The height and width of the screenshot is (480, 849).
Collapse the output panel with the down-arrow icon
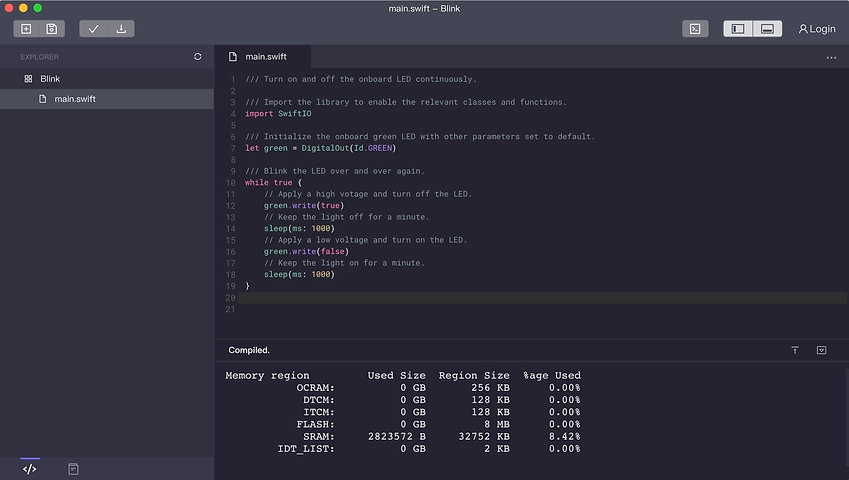click(821, 350)
